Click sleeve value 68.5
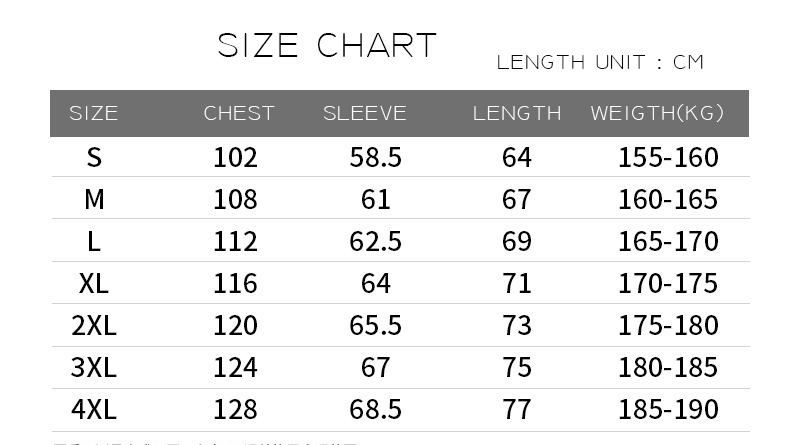Screen dimensions: 790x445 coord(375,409)
